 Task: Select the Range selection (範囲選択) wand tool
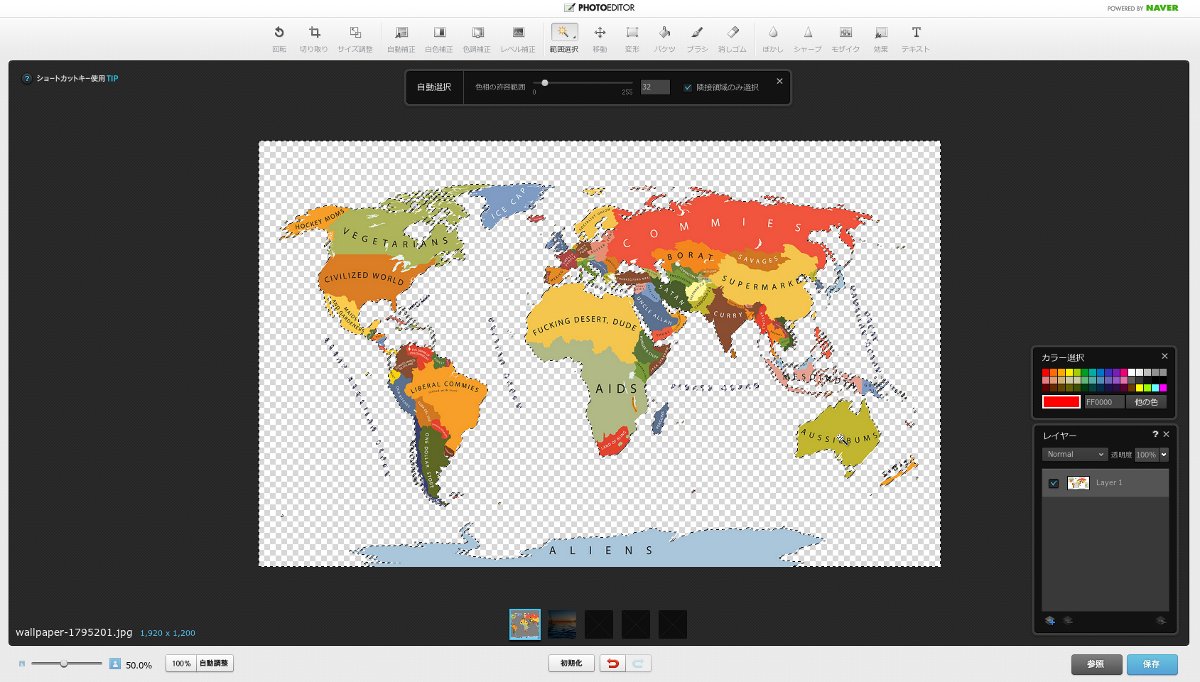click(x=564, y=38)
